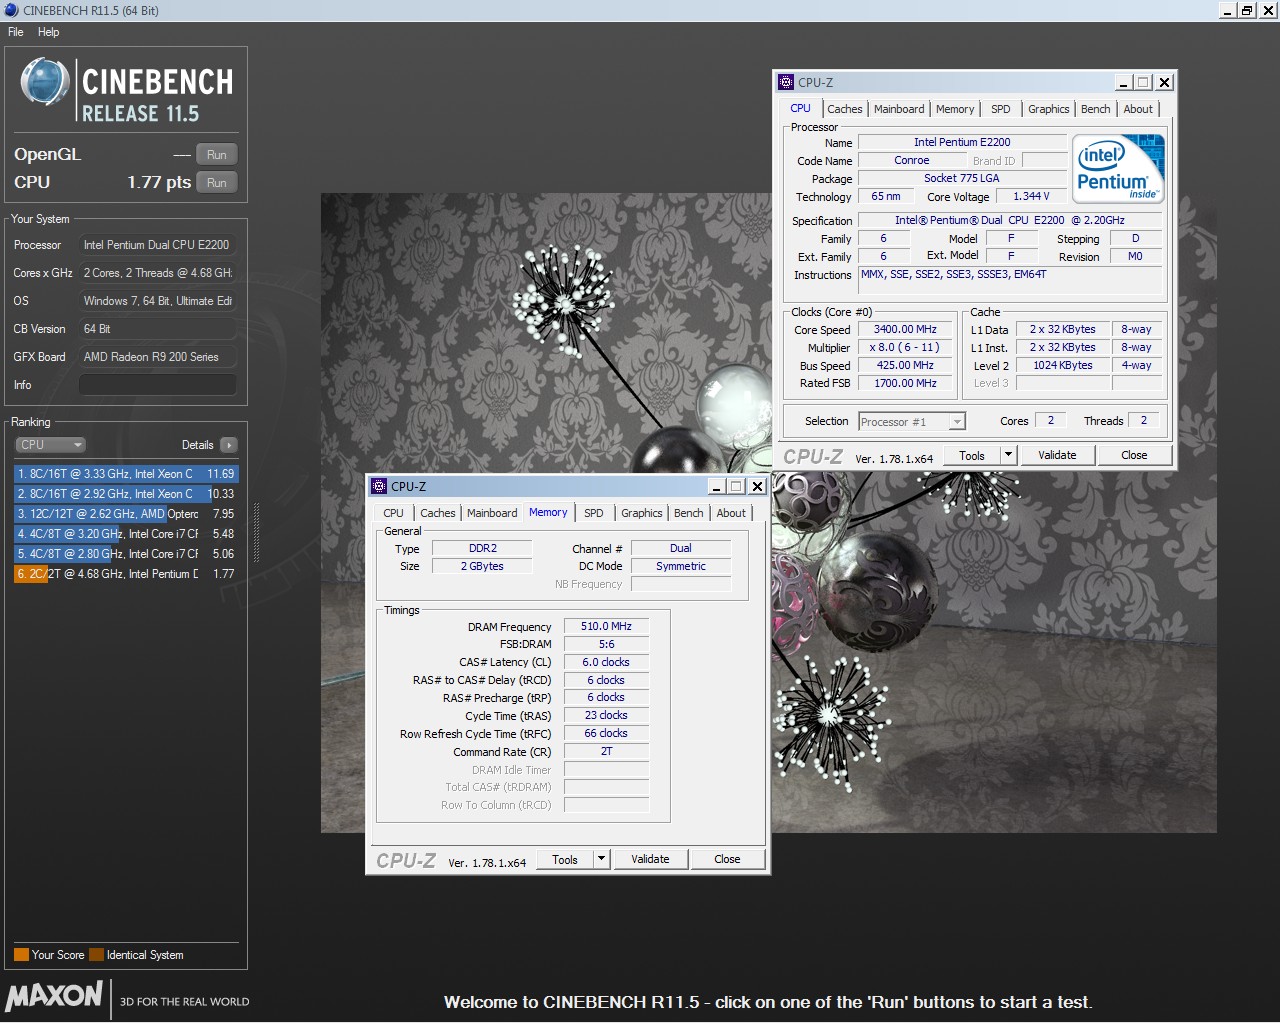Viewport: 1280px width, 1024px height.
Task: Click the Cinebench title bar app icon
Action: 11,10
